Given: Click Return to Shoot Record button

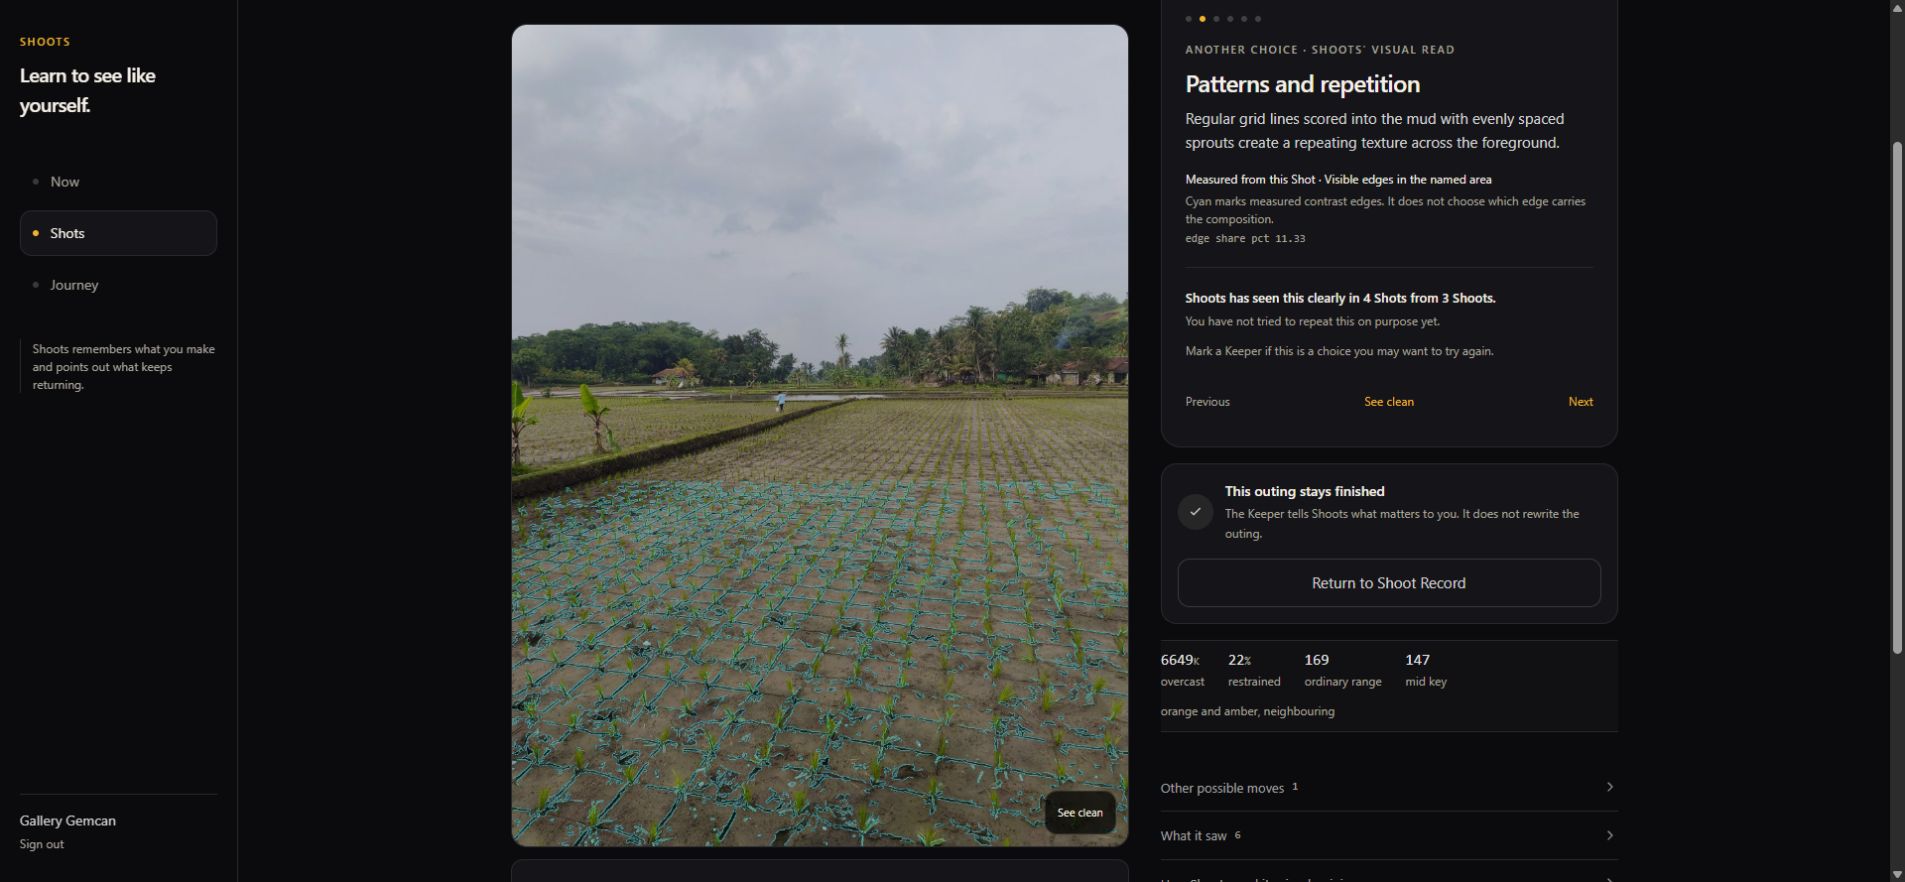Looking at the screenshot, I should coord(1389,583).
